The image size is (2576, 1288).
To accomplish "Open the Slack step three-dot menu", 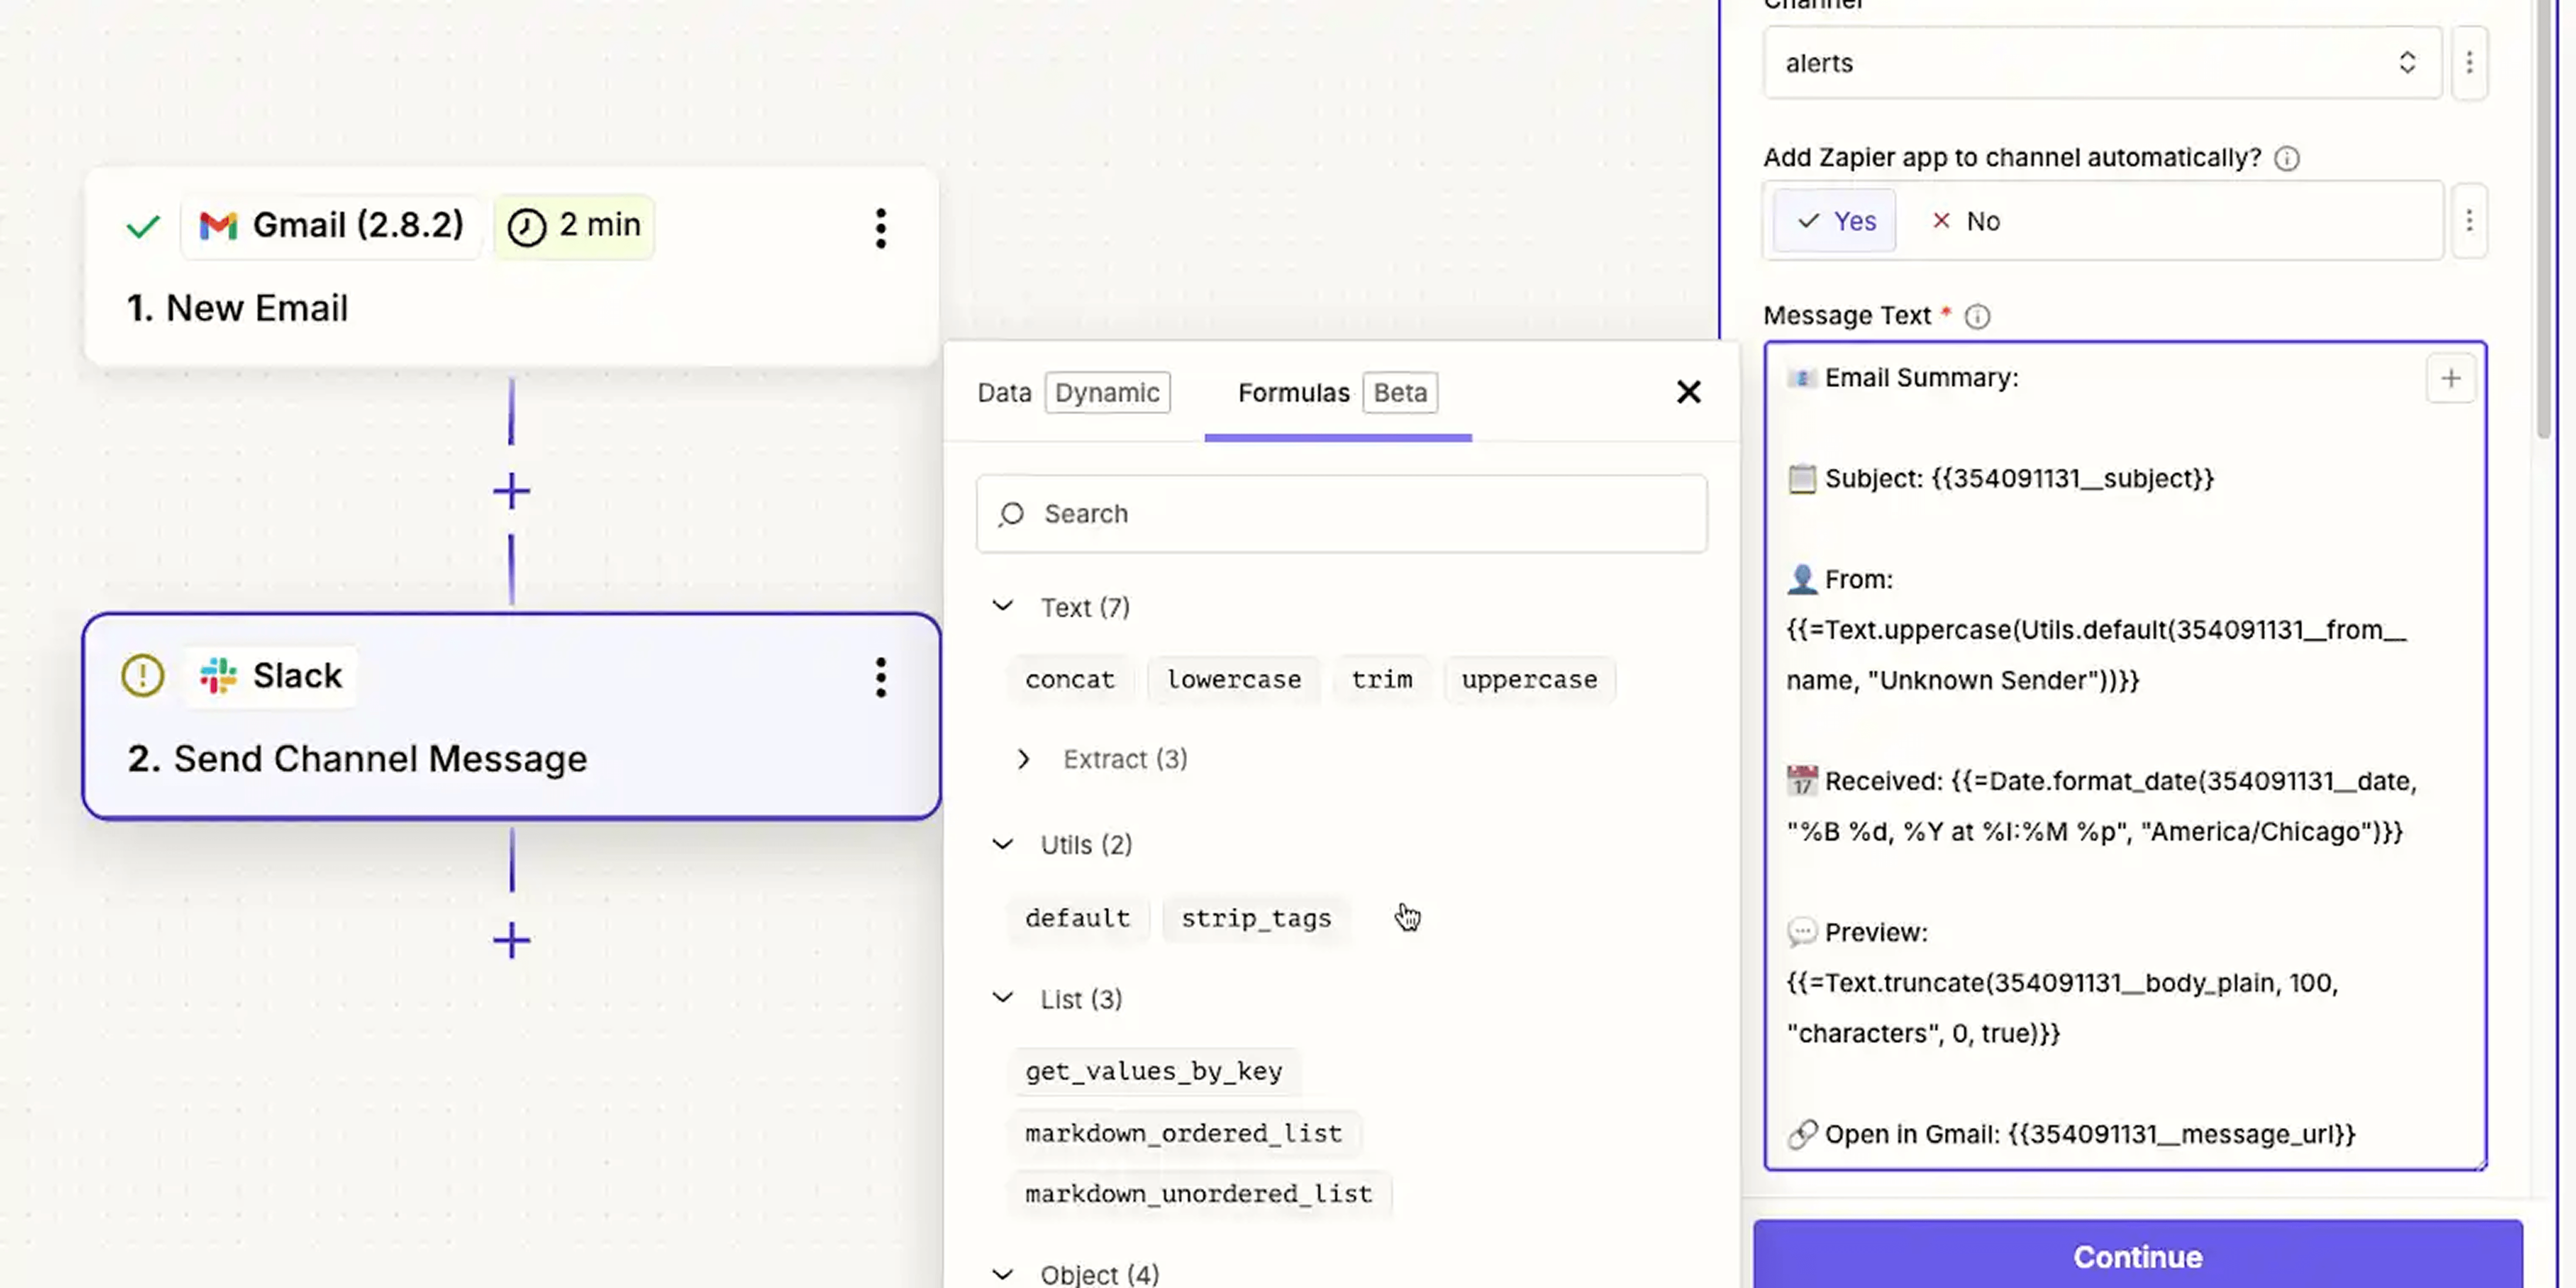I will point(880,677).
